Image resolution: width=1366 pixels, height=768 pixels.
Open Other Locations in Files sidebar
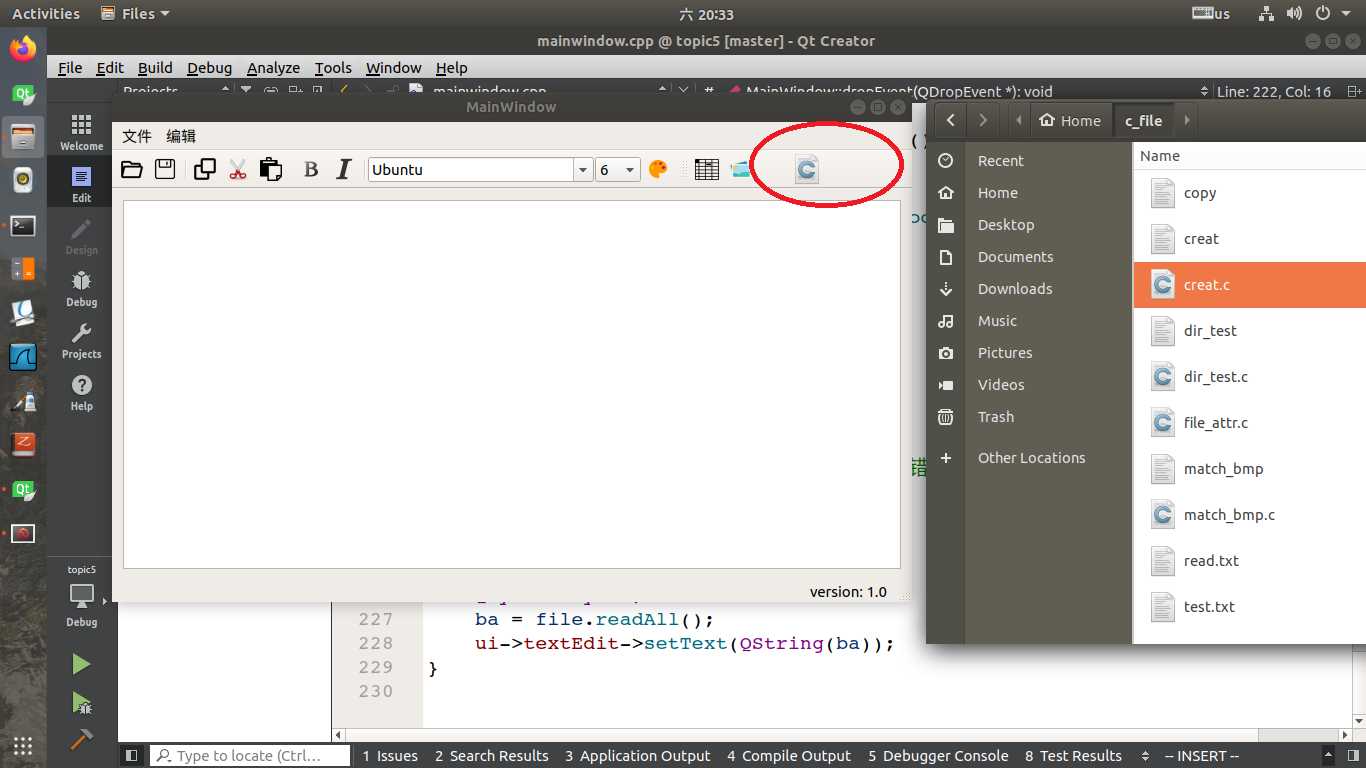point(1030,458)
